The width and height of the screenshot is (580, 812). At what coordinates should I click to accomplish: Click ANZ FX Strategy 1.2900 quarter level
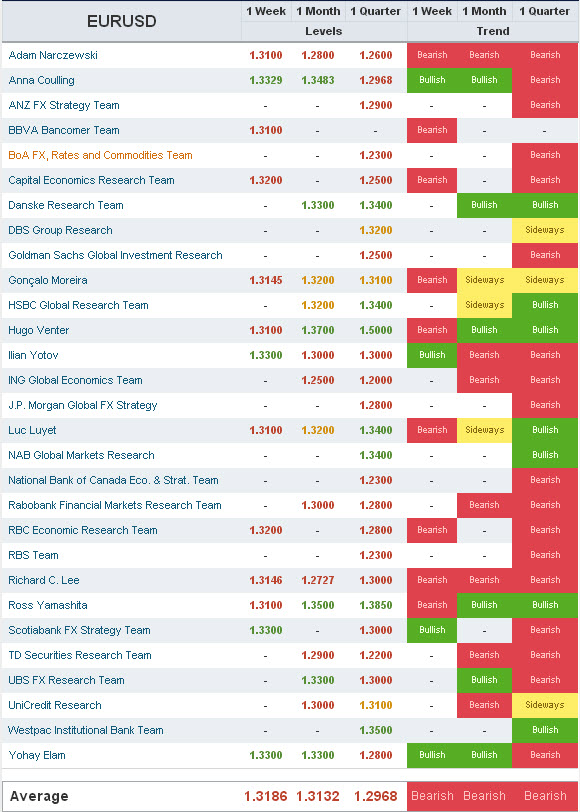pos(375,105)
